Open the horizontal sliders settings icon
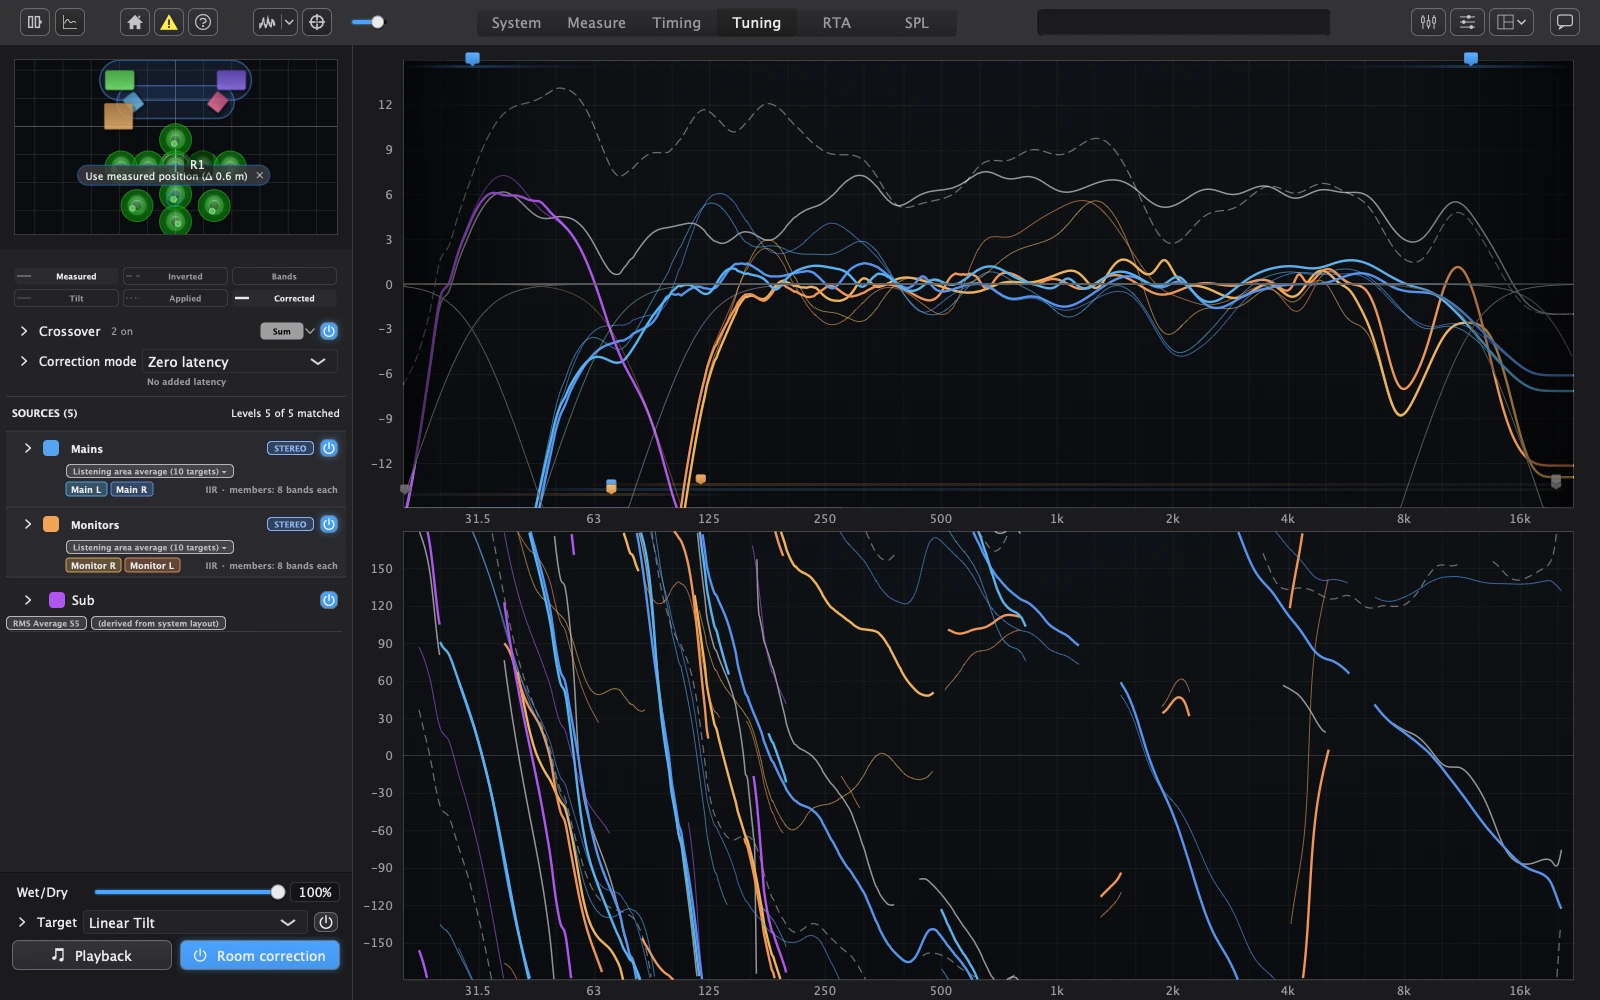 pyautogui.click(x=1467, y=22)
